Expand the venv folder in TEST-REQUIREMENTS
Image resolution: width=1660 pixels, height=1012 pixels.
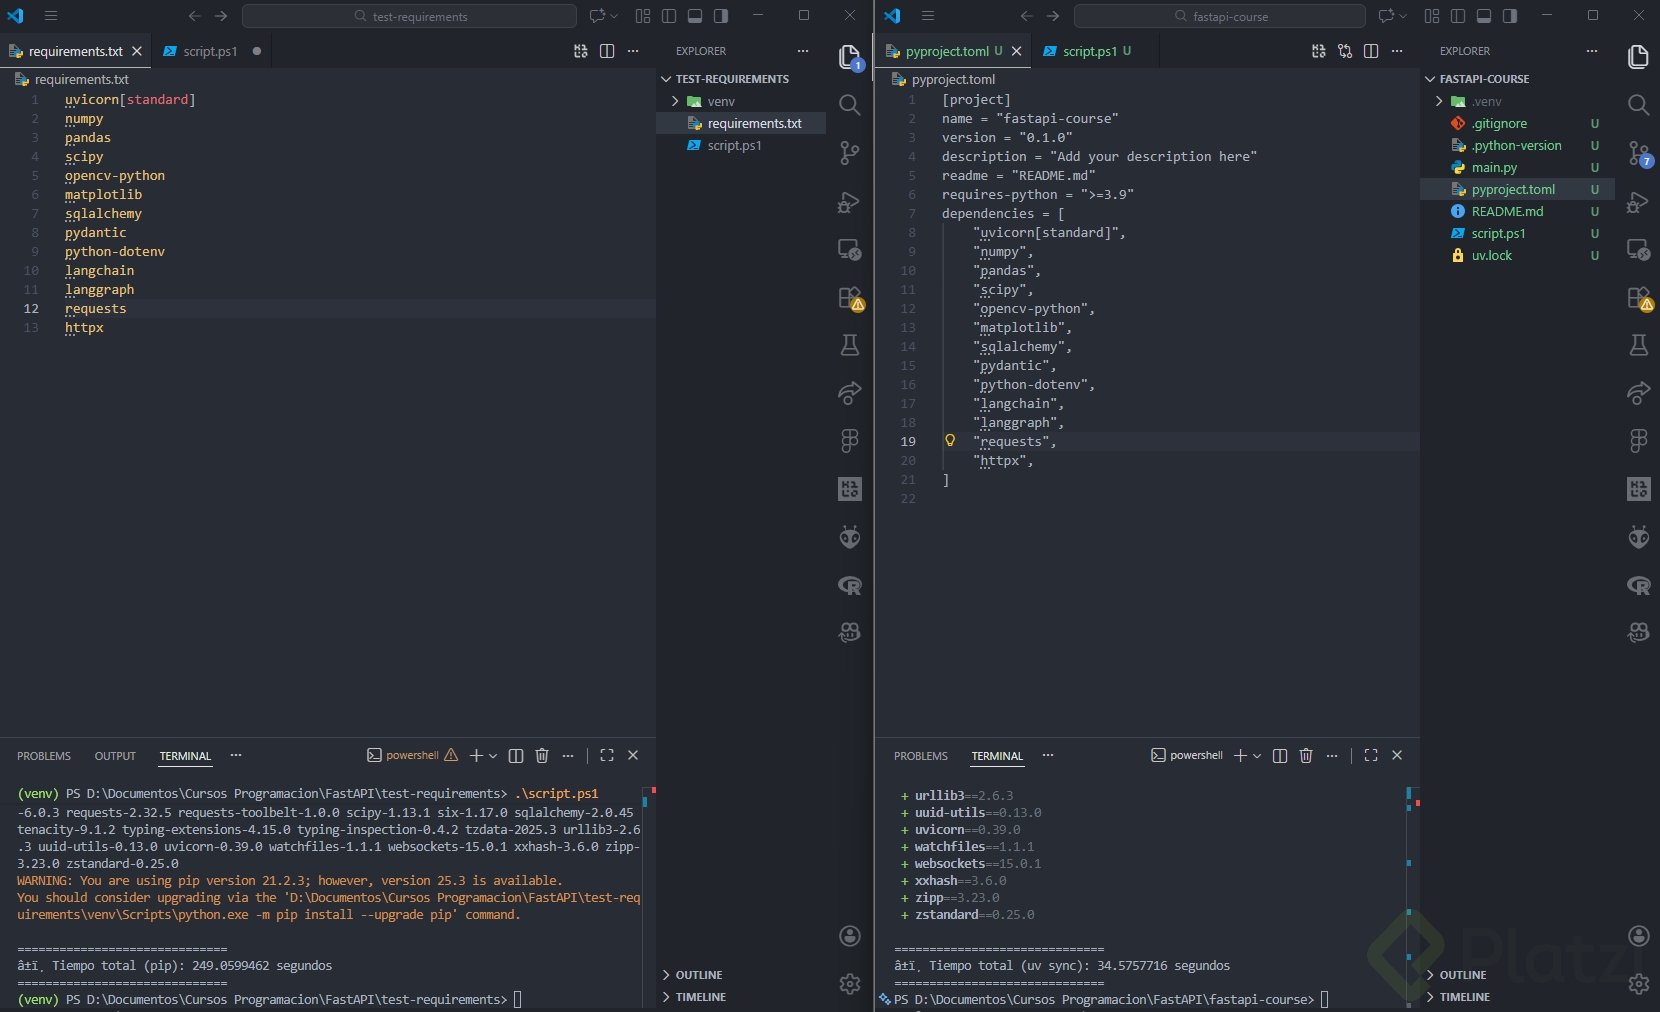720,101
